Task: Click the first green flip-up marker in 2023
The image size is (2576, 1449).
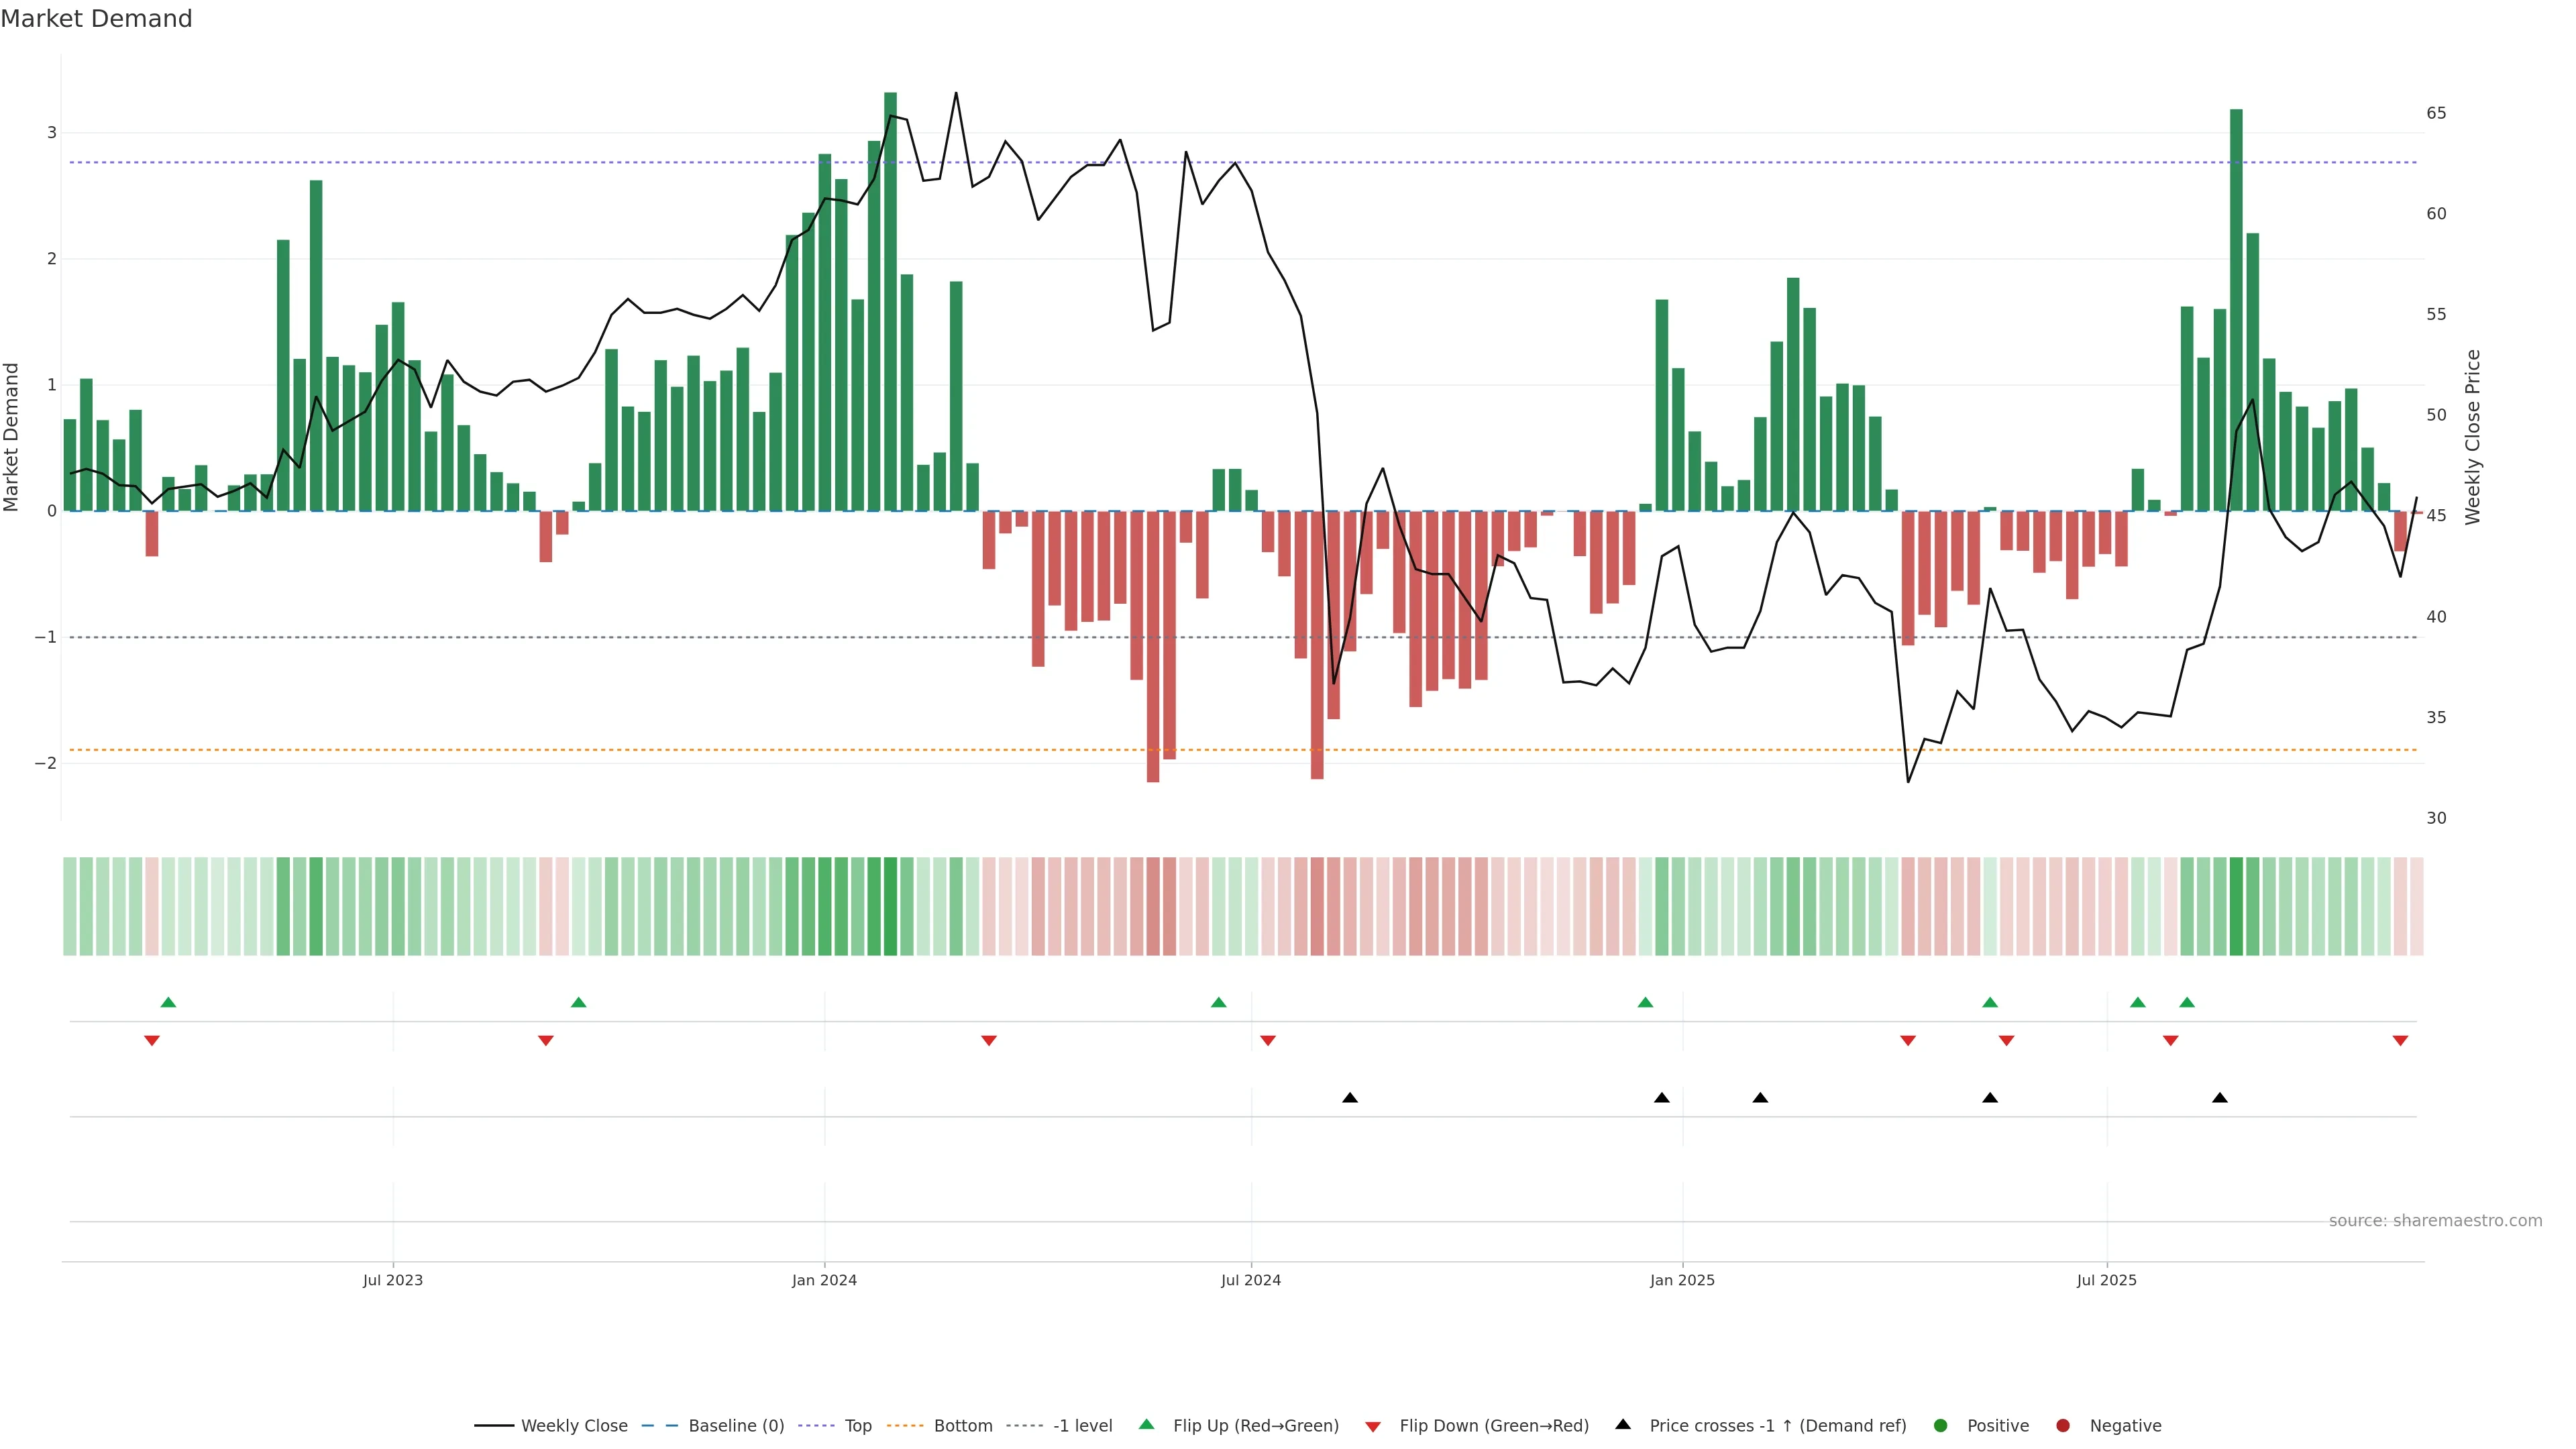Action: 168,1002
